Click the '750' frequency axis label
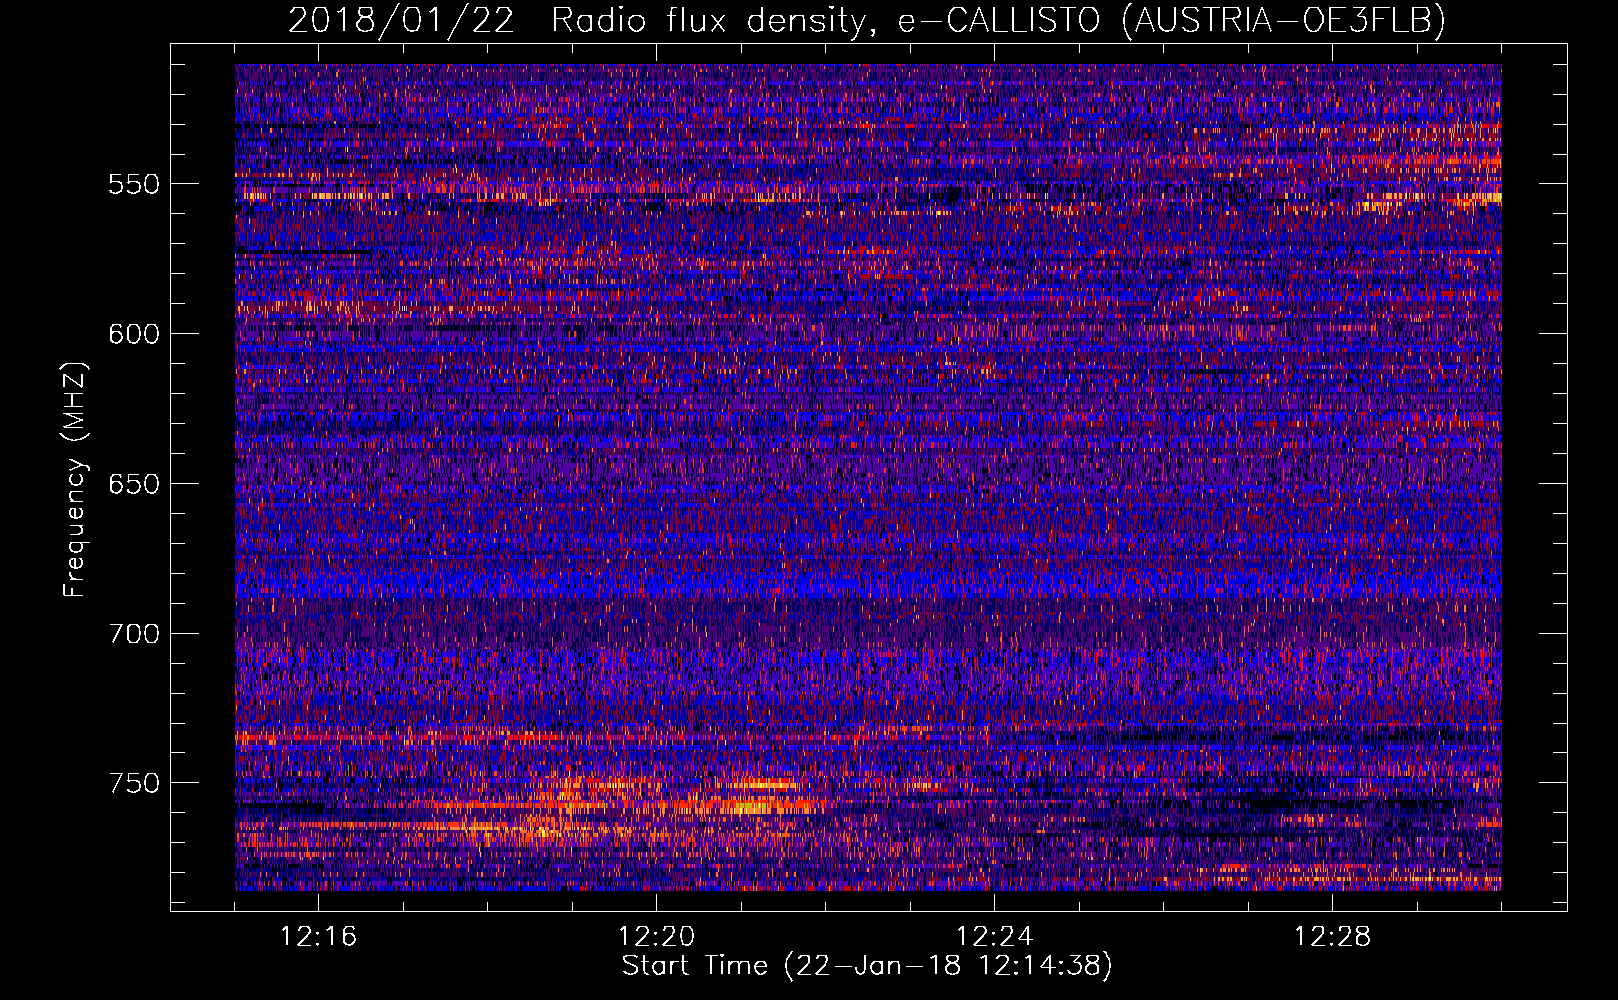 pyautogui.click(x=134, y=783)
